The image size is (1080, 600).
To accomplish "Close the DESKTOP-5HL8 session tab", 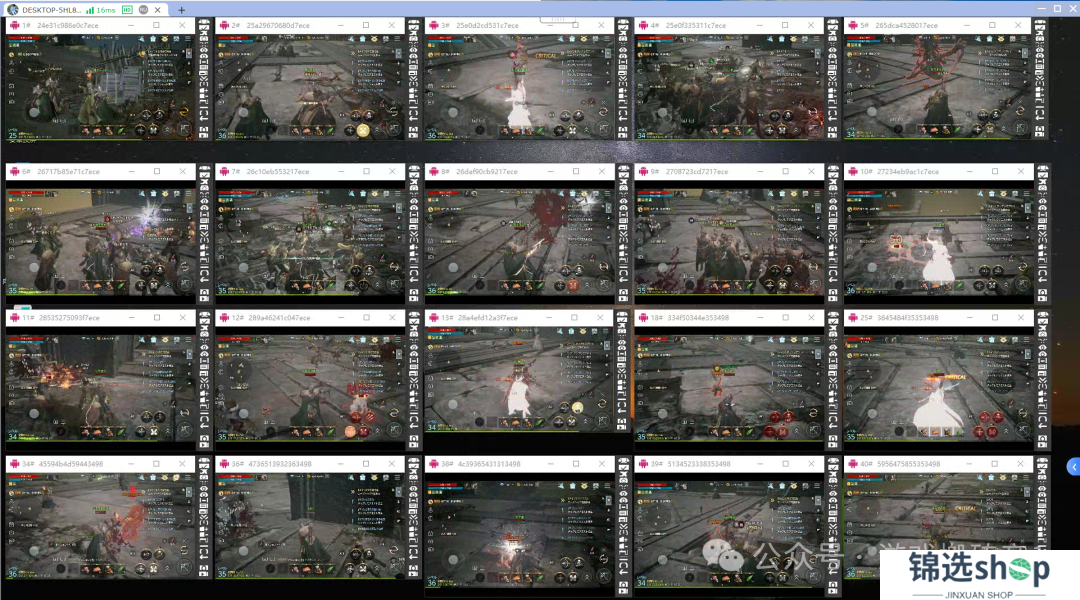I will 158,10.
